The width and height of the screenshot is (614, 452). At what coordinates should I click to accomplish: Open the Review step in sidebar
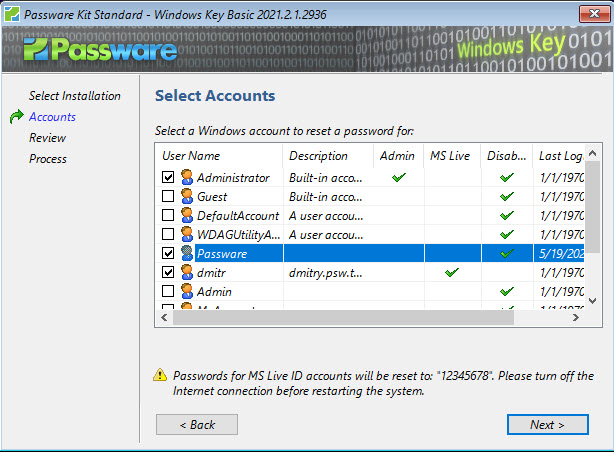click(x=47, y=138)
